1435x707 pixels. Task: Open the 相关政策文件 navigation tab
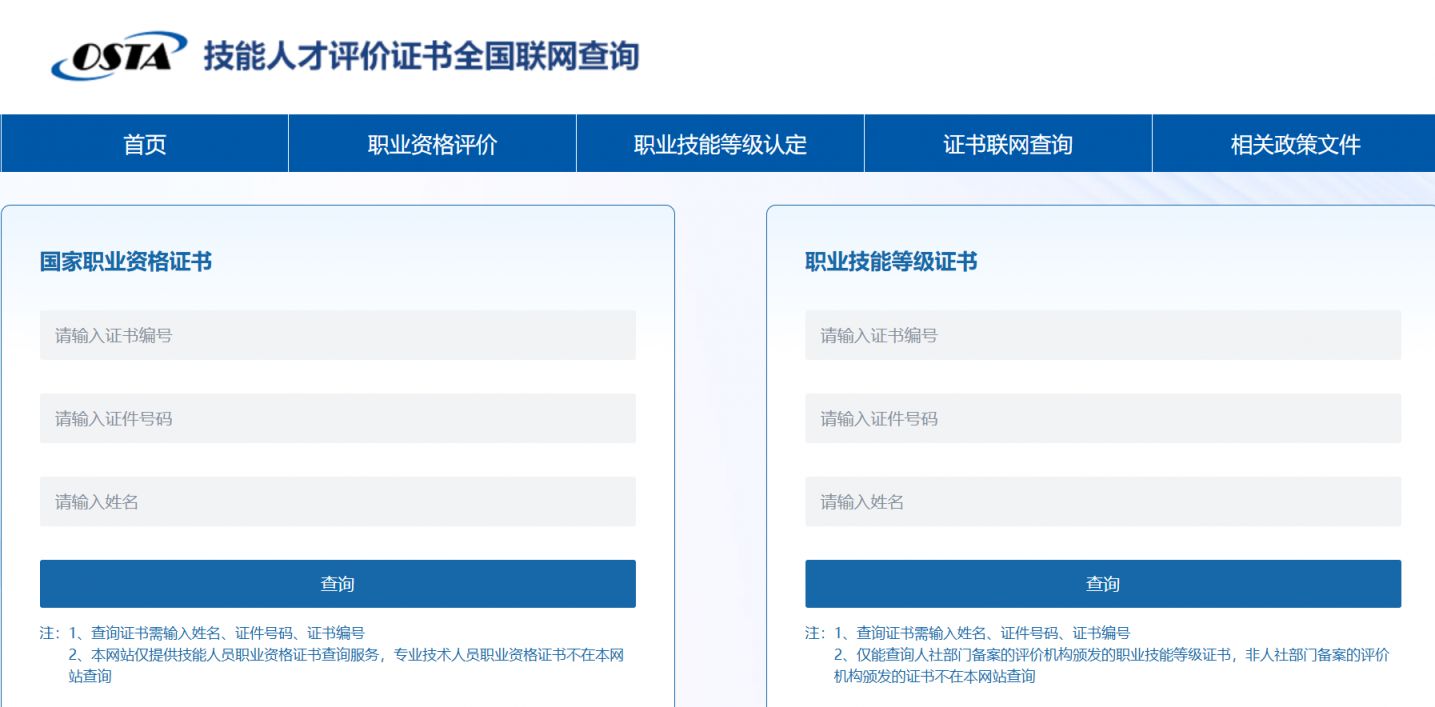coord(1295,144)
